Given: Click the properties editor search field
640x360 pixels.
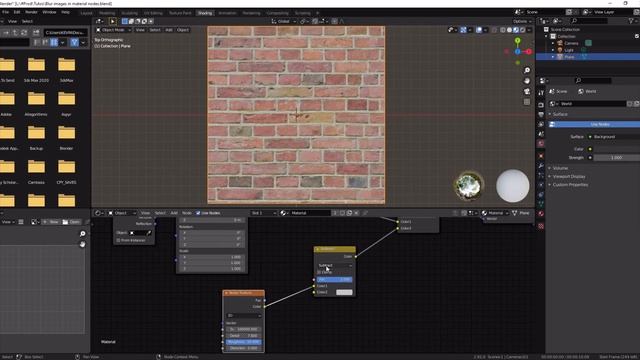Looking at the screenshot, I should (x=593, y=80).
